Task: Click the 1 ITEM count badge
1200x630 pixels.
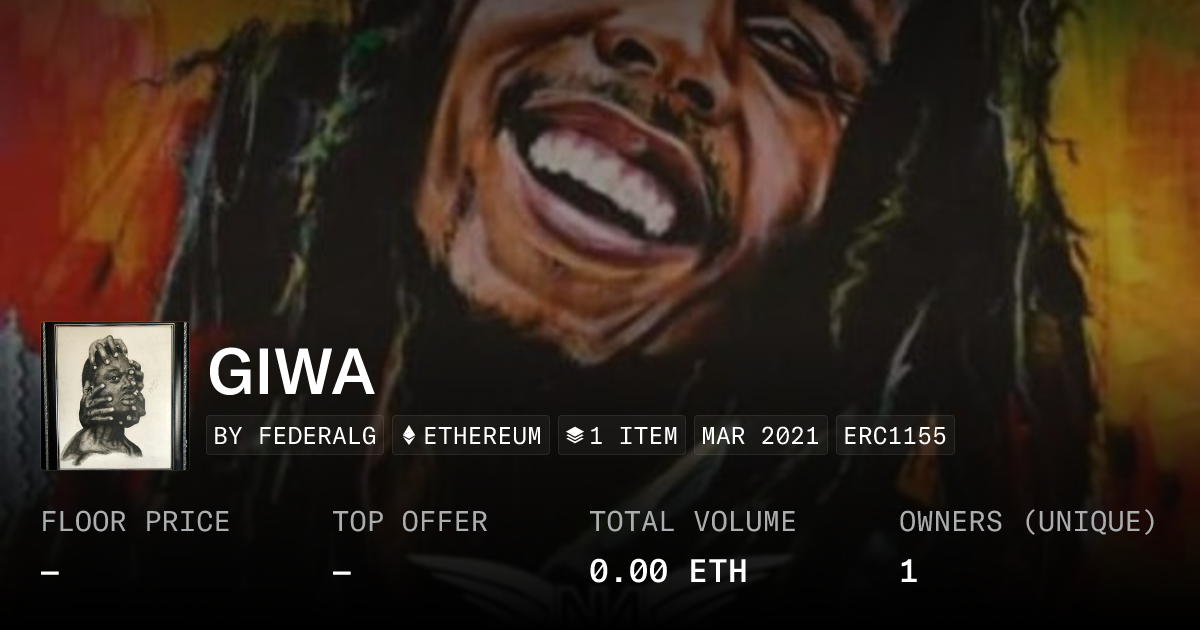Action: tap(622, 436)
